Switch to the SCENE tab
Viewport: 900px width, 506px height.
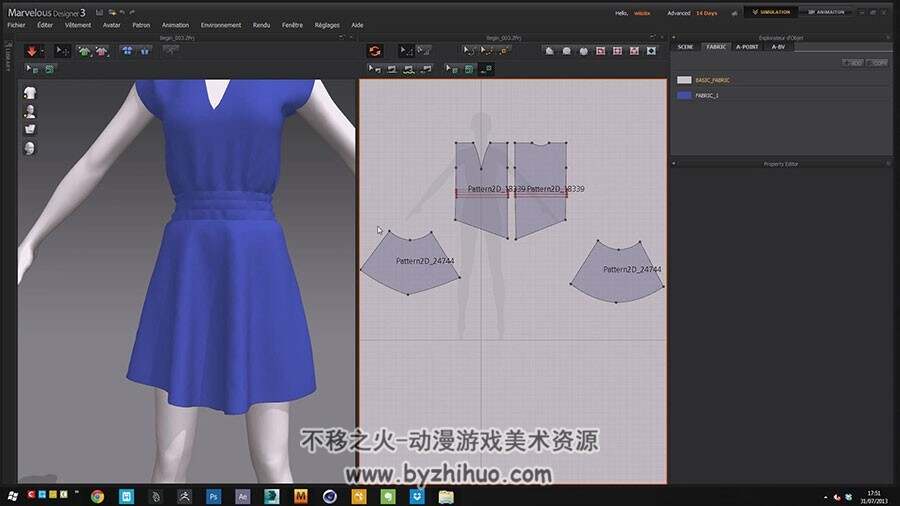tap(685, 47)
